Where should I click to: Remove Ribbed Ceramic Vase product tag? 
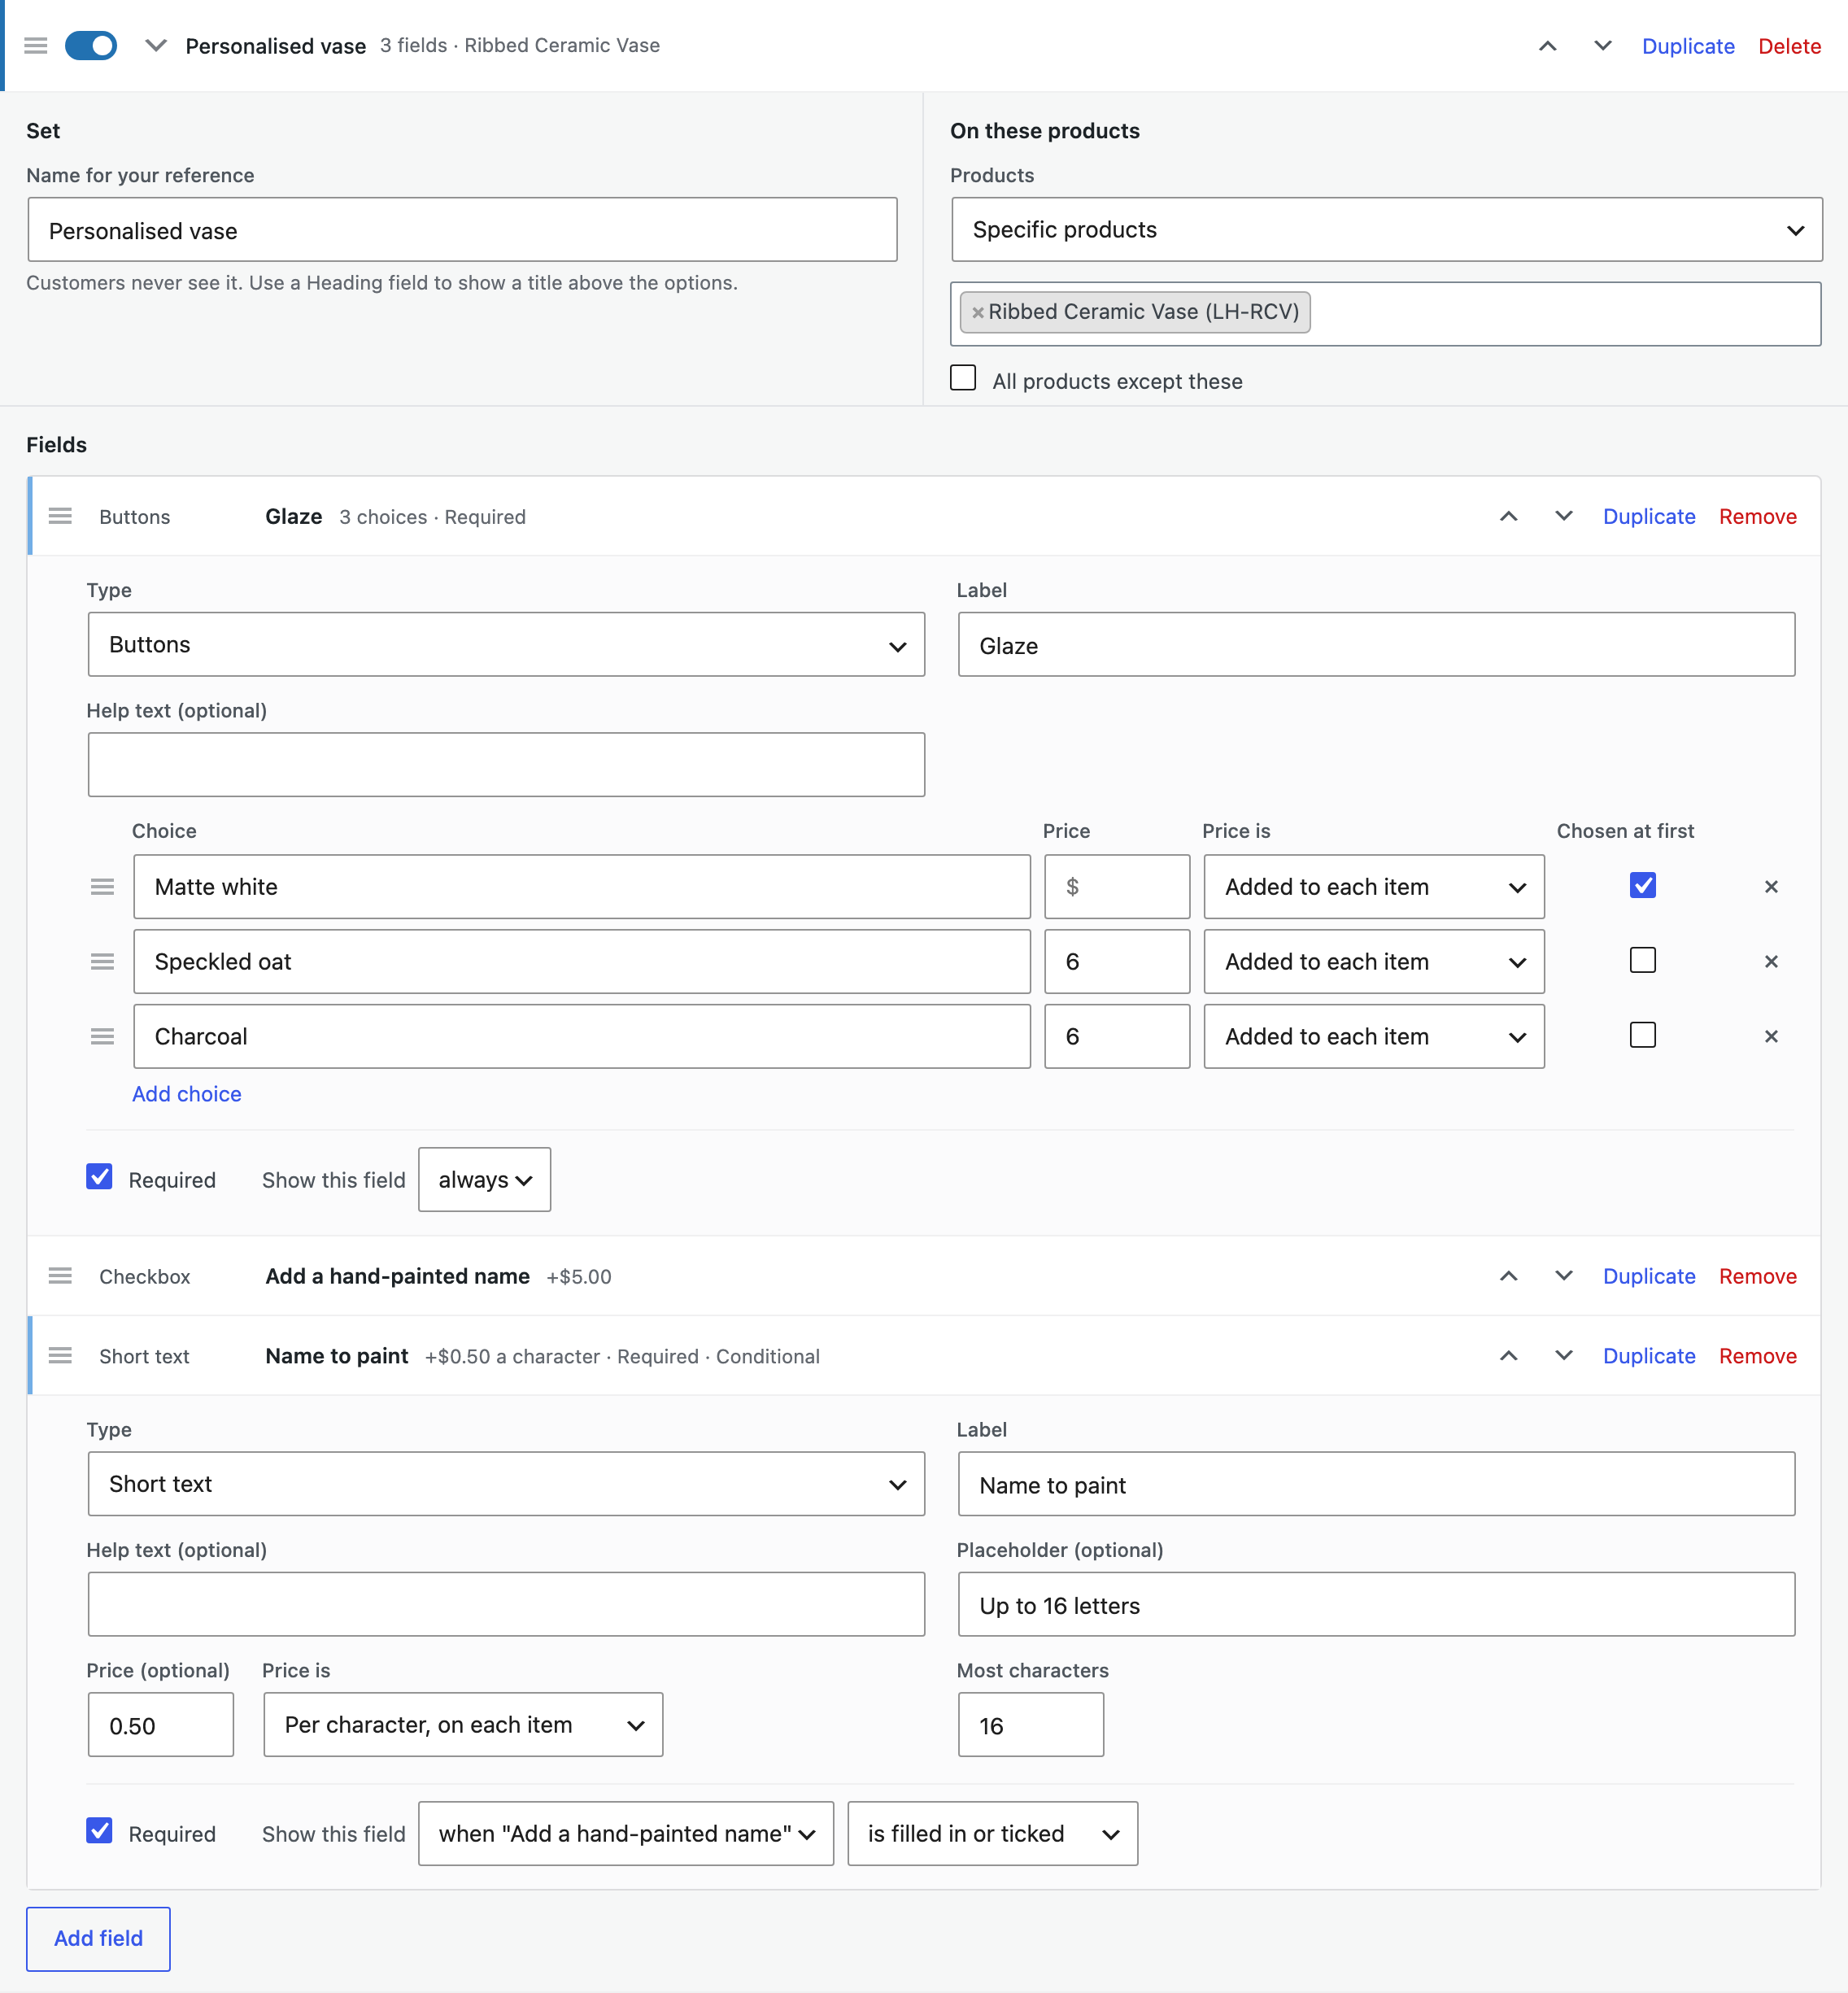pos(978,313)
